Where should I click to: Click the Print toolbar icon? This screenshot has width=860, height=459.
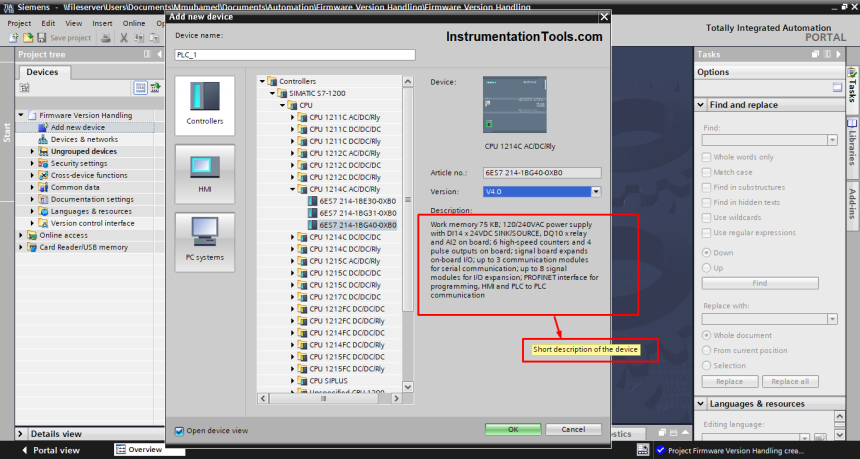[x=106, y=38]
